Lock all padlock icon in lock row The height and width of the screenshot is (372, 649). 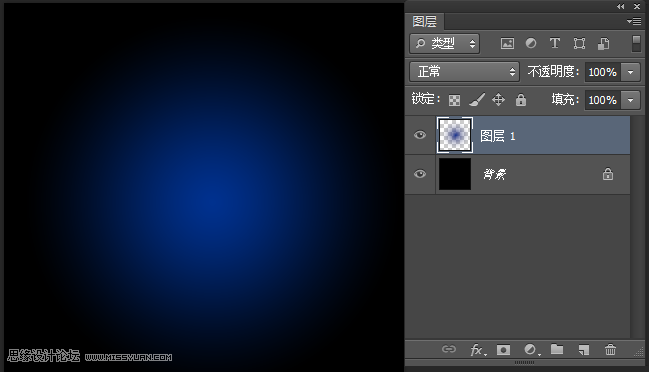coord(521,100)
